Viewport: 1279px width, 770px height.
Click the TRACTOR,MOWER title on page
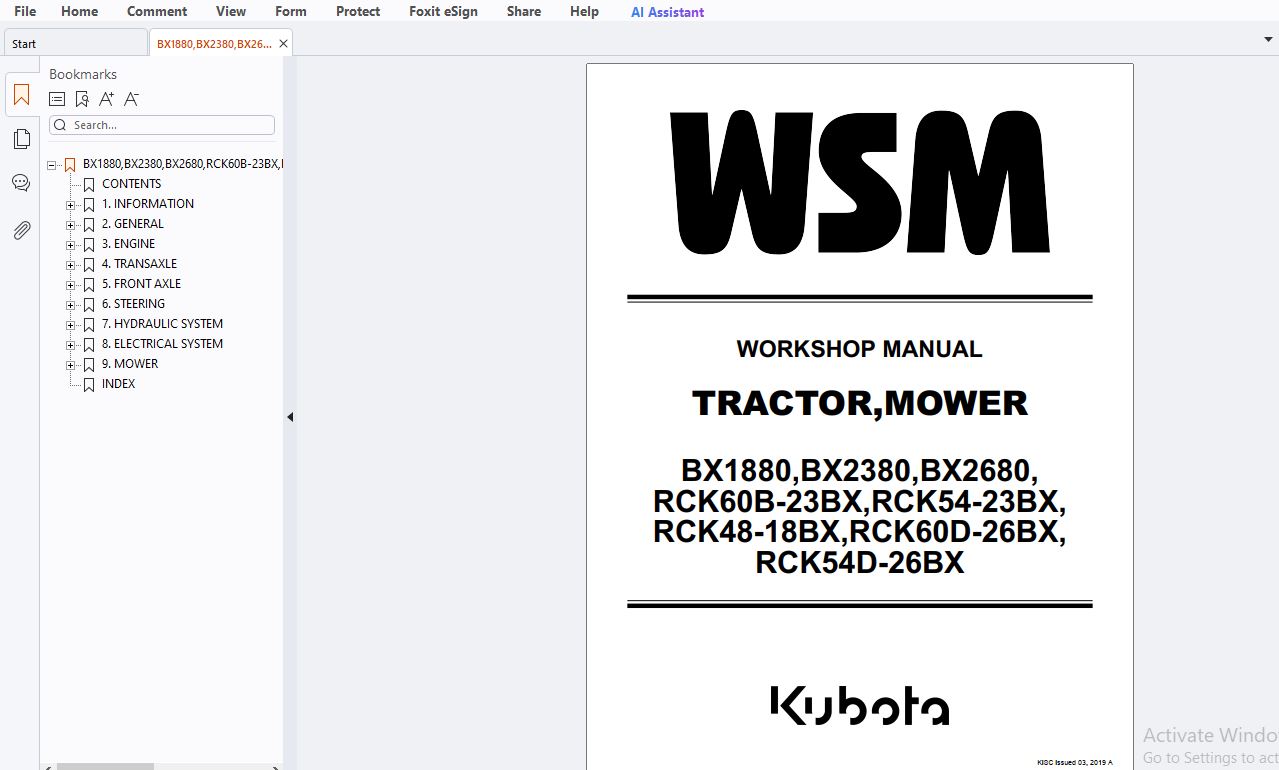click(x=860, y=403)
